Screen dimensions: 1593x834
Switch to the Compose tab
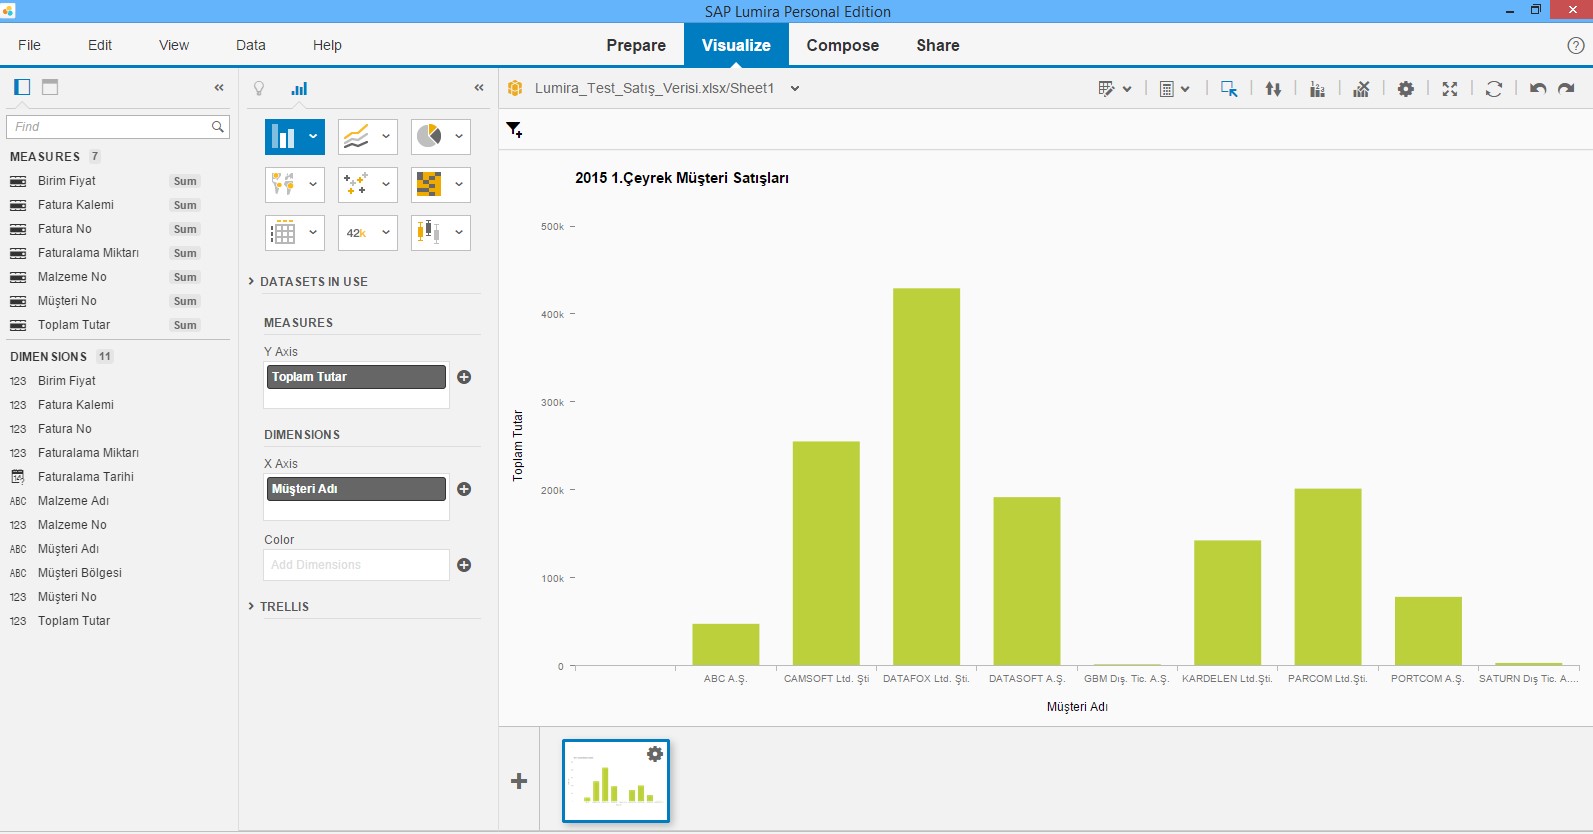coord(842,45)
